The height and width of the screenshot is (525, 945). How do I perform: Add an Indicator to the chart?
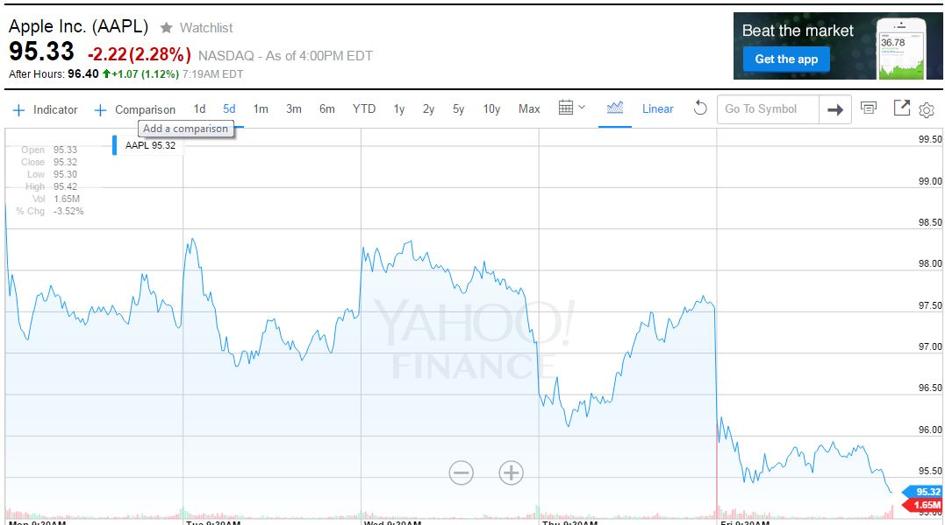point(45,110)
